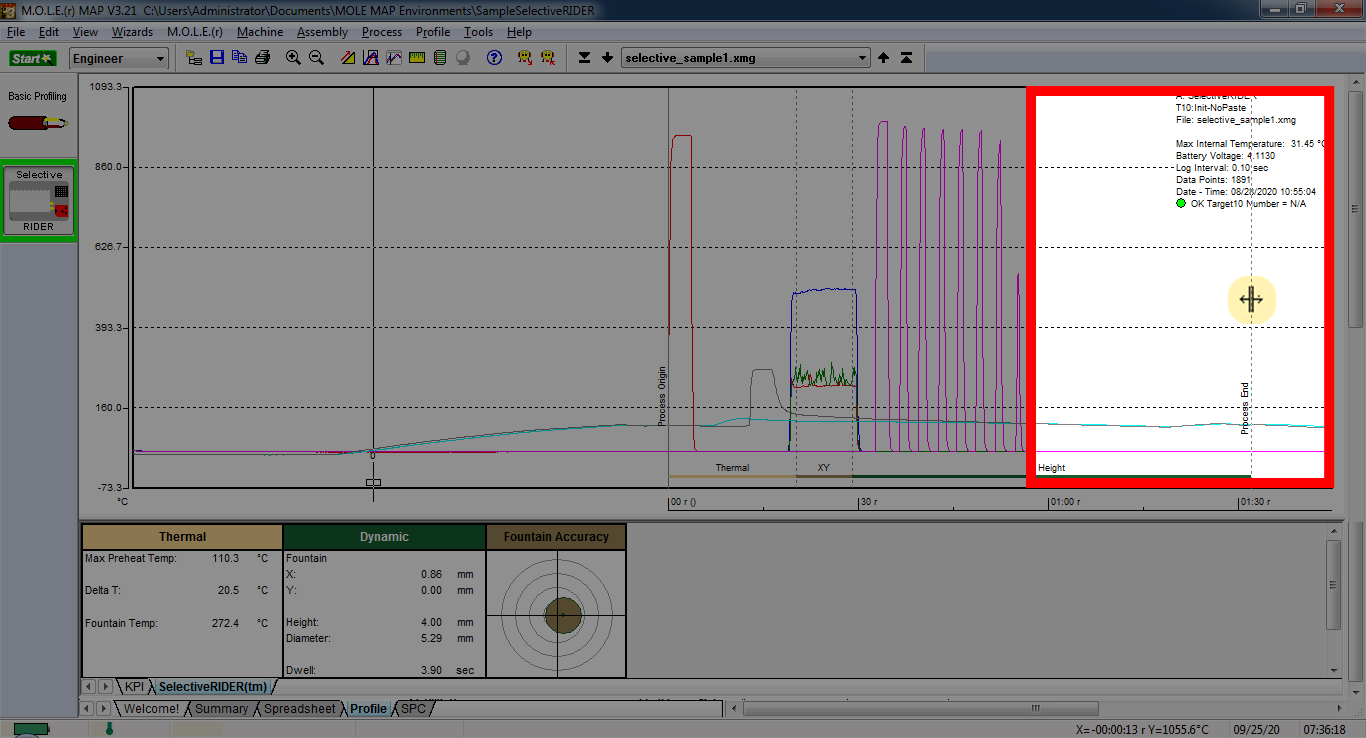
Task: Open the selective_sample1.xmg file dropdown
Action: coord(746,58)
